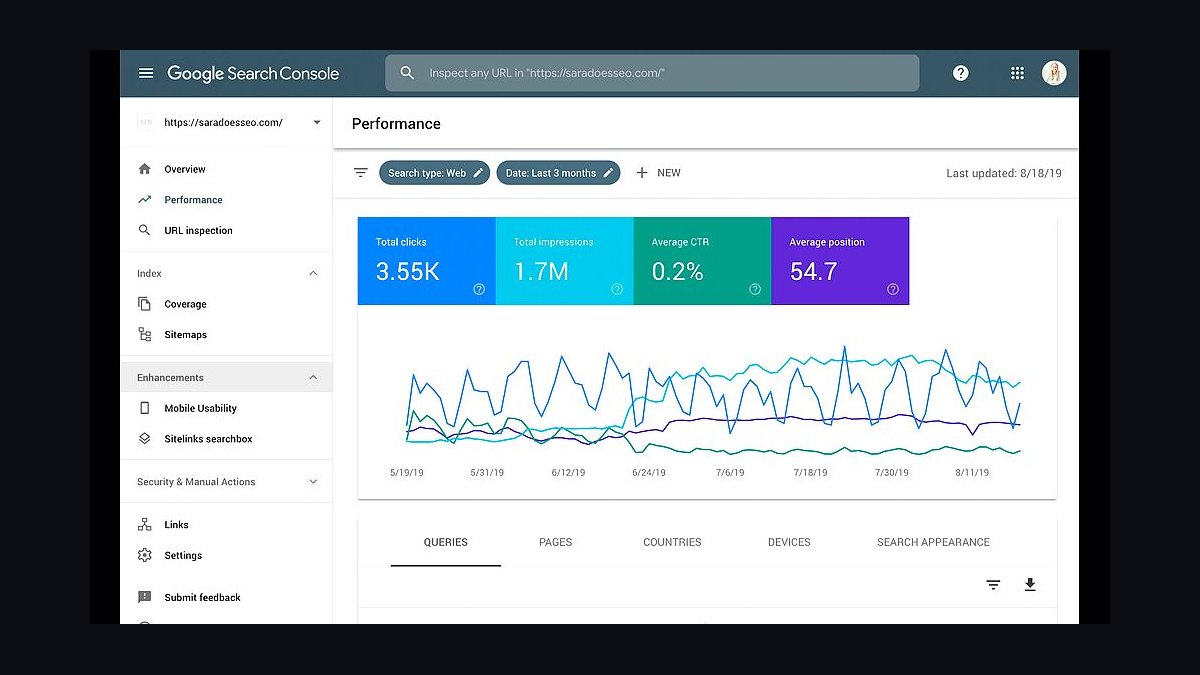This screenshot has width=1200, height=675.
Task: Click the Submit feedback exclamation icon
Action: point(145,597)
